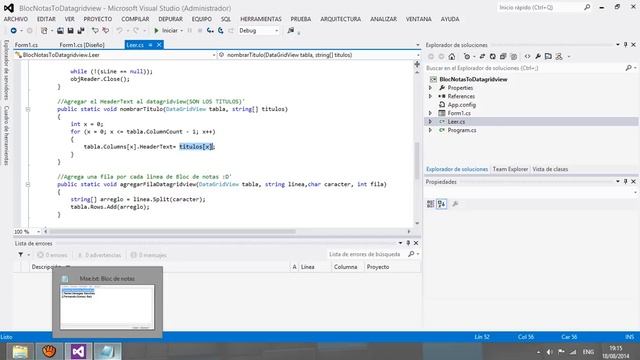Click the editor horizontal scrollbar thumb
The width and height of the screenshot is (640, 360).
[172, 231]
